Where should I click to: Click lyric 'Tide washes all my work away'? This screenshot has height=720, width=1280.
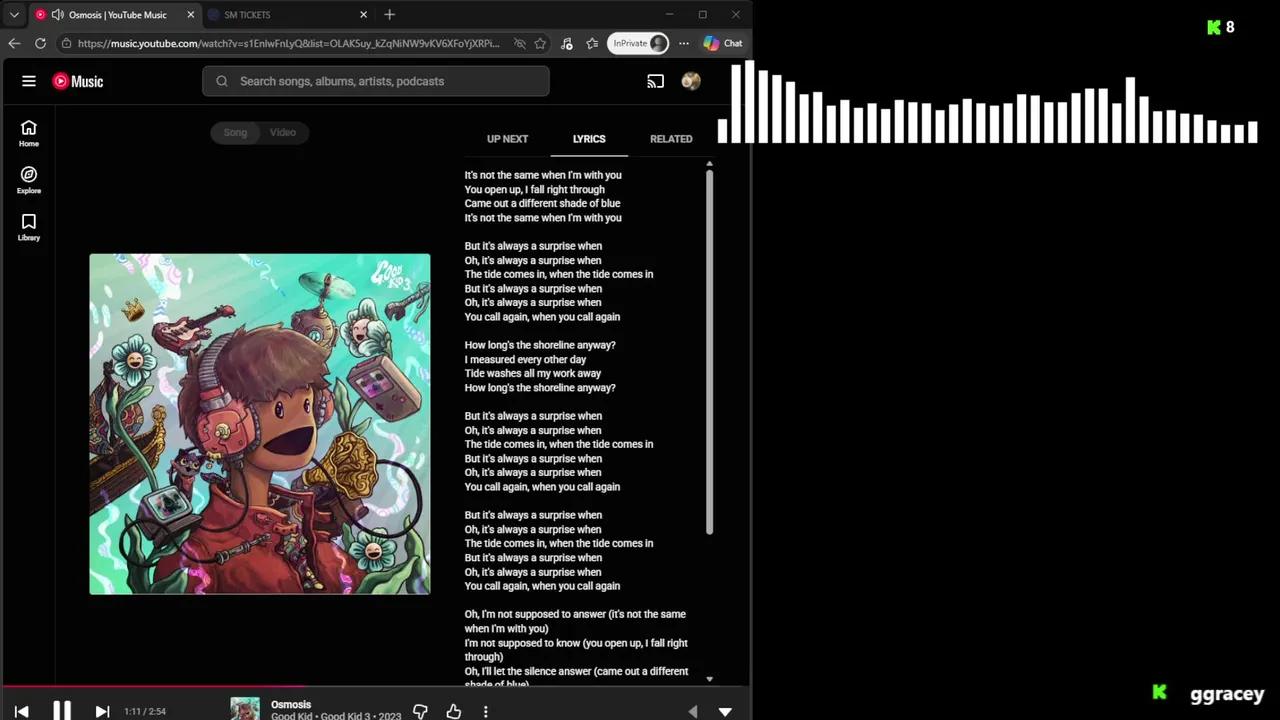click(533, 373)
